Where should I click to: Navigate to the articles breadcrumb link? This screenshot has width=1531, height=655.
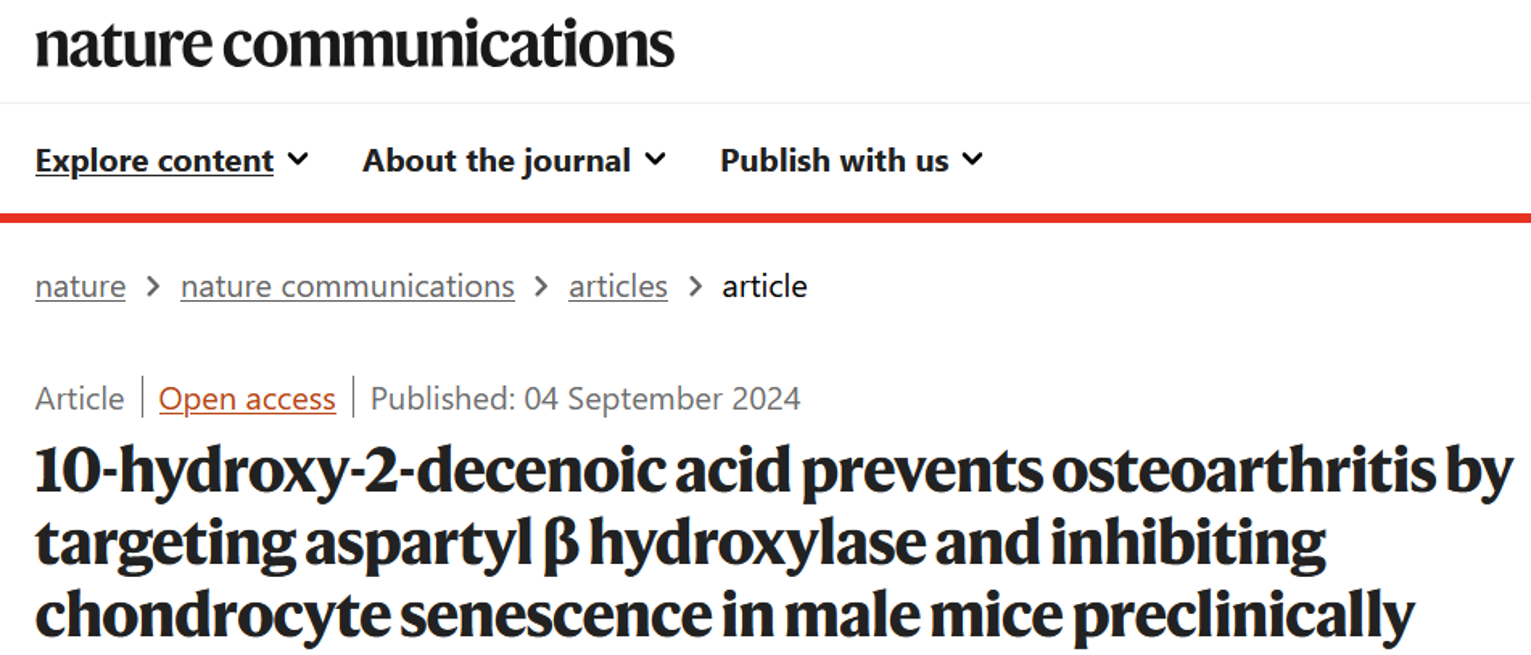point(617,287)
